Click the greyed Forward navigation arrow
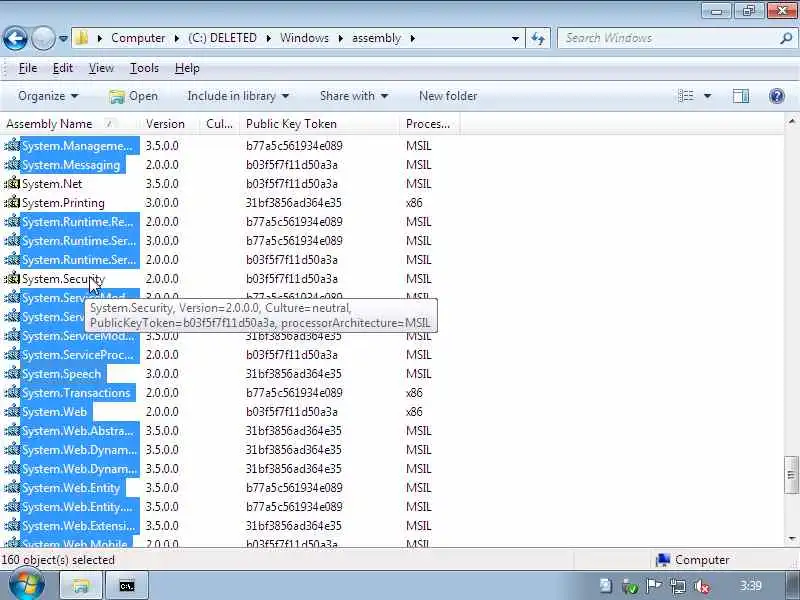800x600 pixels. (x=43, y=38)
